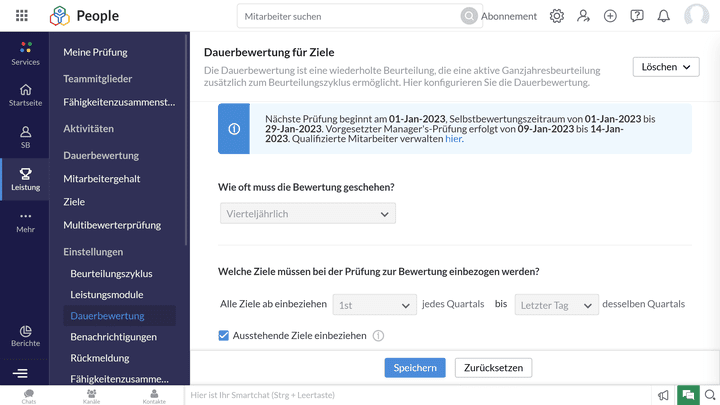Uncheck Ausstehende Ziele einbeziehen
Screen dimensions: 720x405
pyautogui.click(x=224, y=336)
